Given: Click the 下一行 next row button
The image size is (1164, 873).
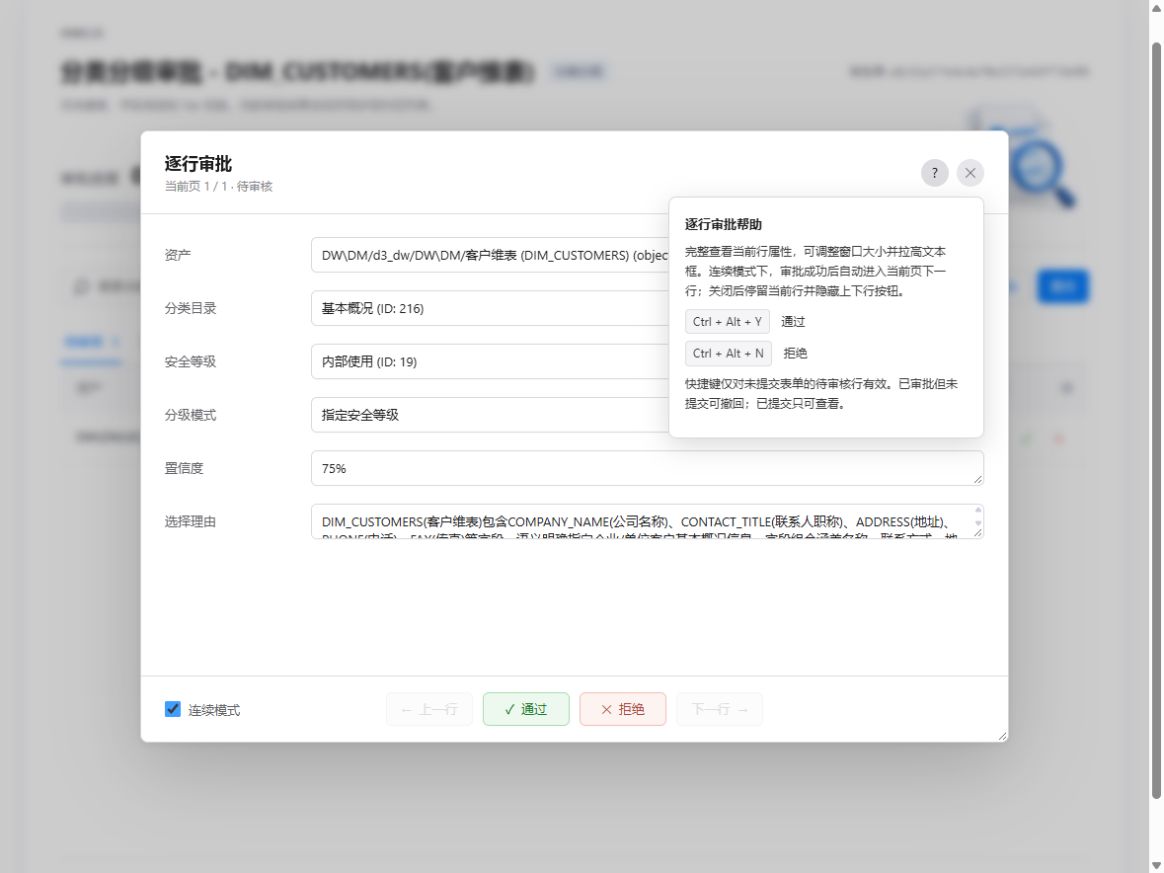Looking at the screenshot, I should tap(719, 709).
